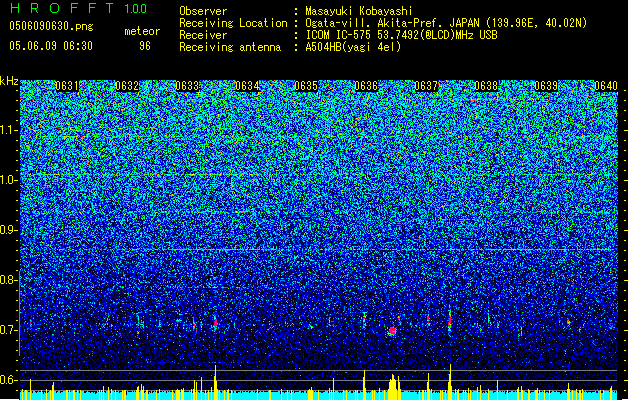Image resolution: width=629 pixels, height=400 pixels.
Task: Click the 0640 time marker
Action: pos(606,86)
